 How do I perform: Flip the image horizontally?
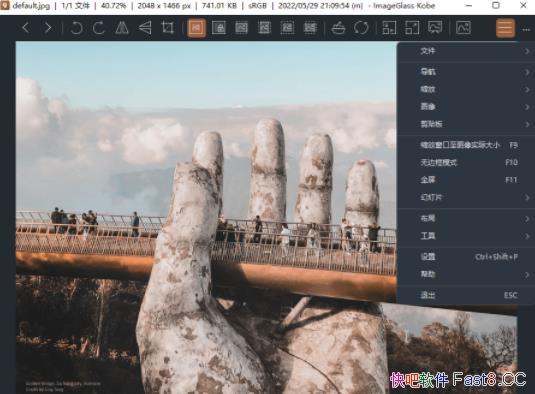[122, 28]
